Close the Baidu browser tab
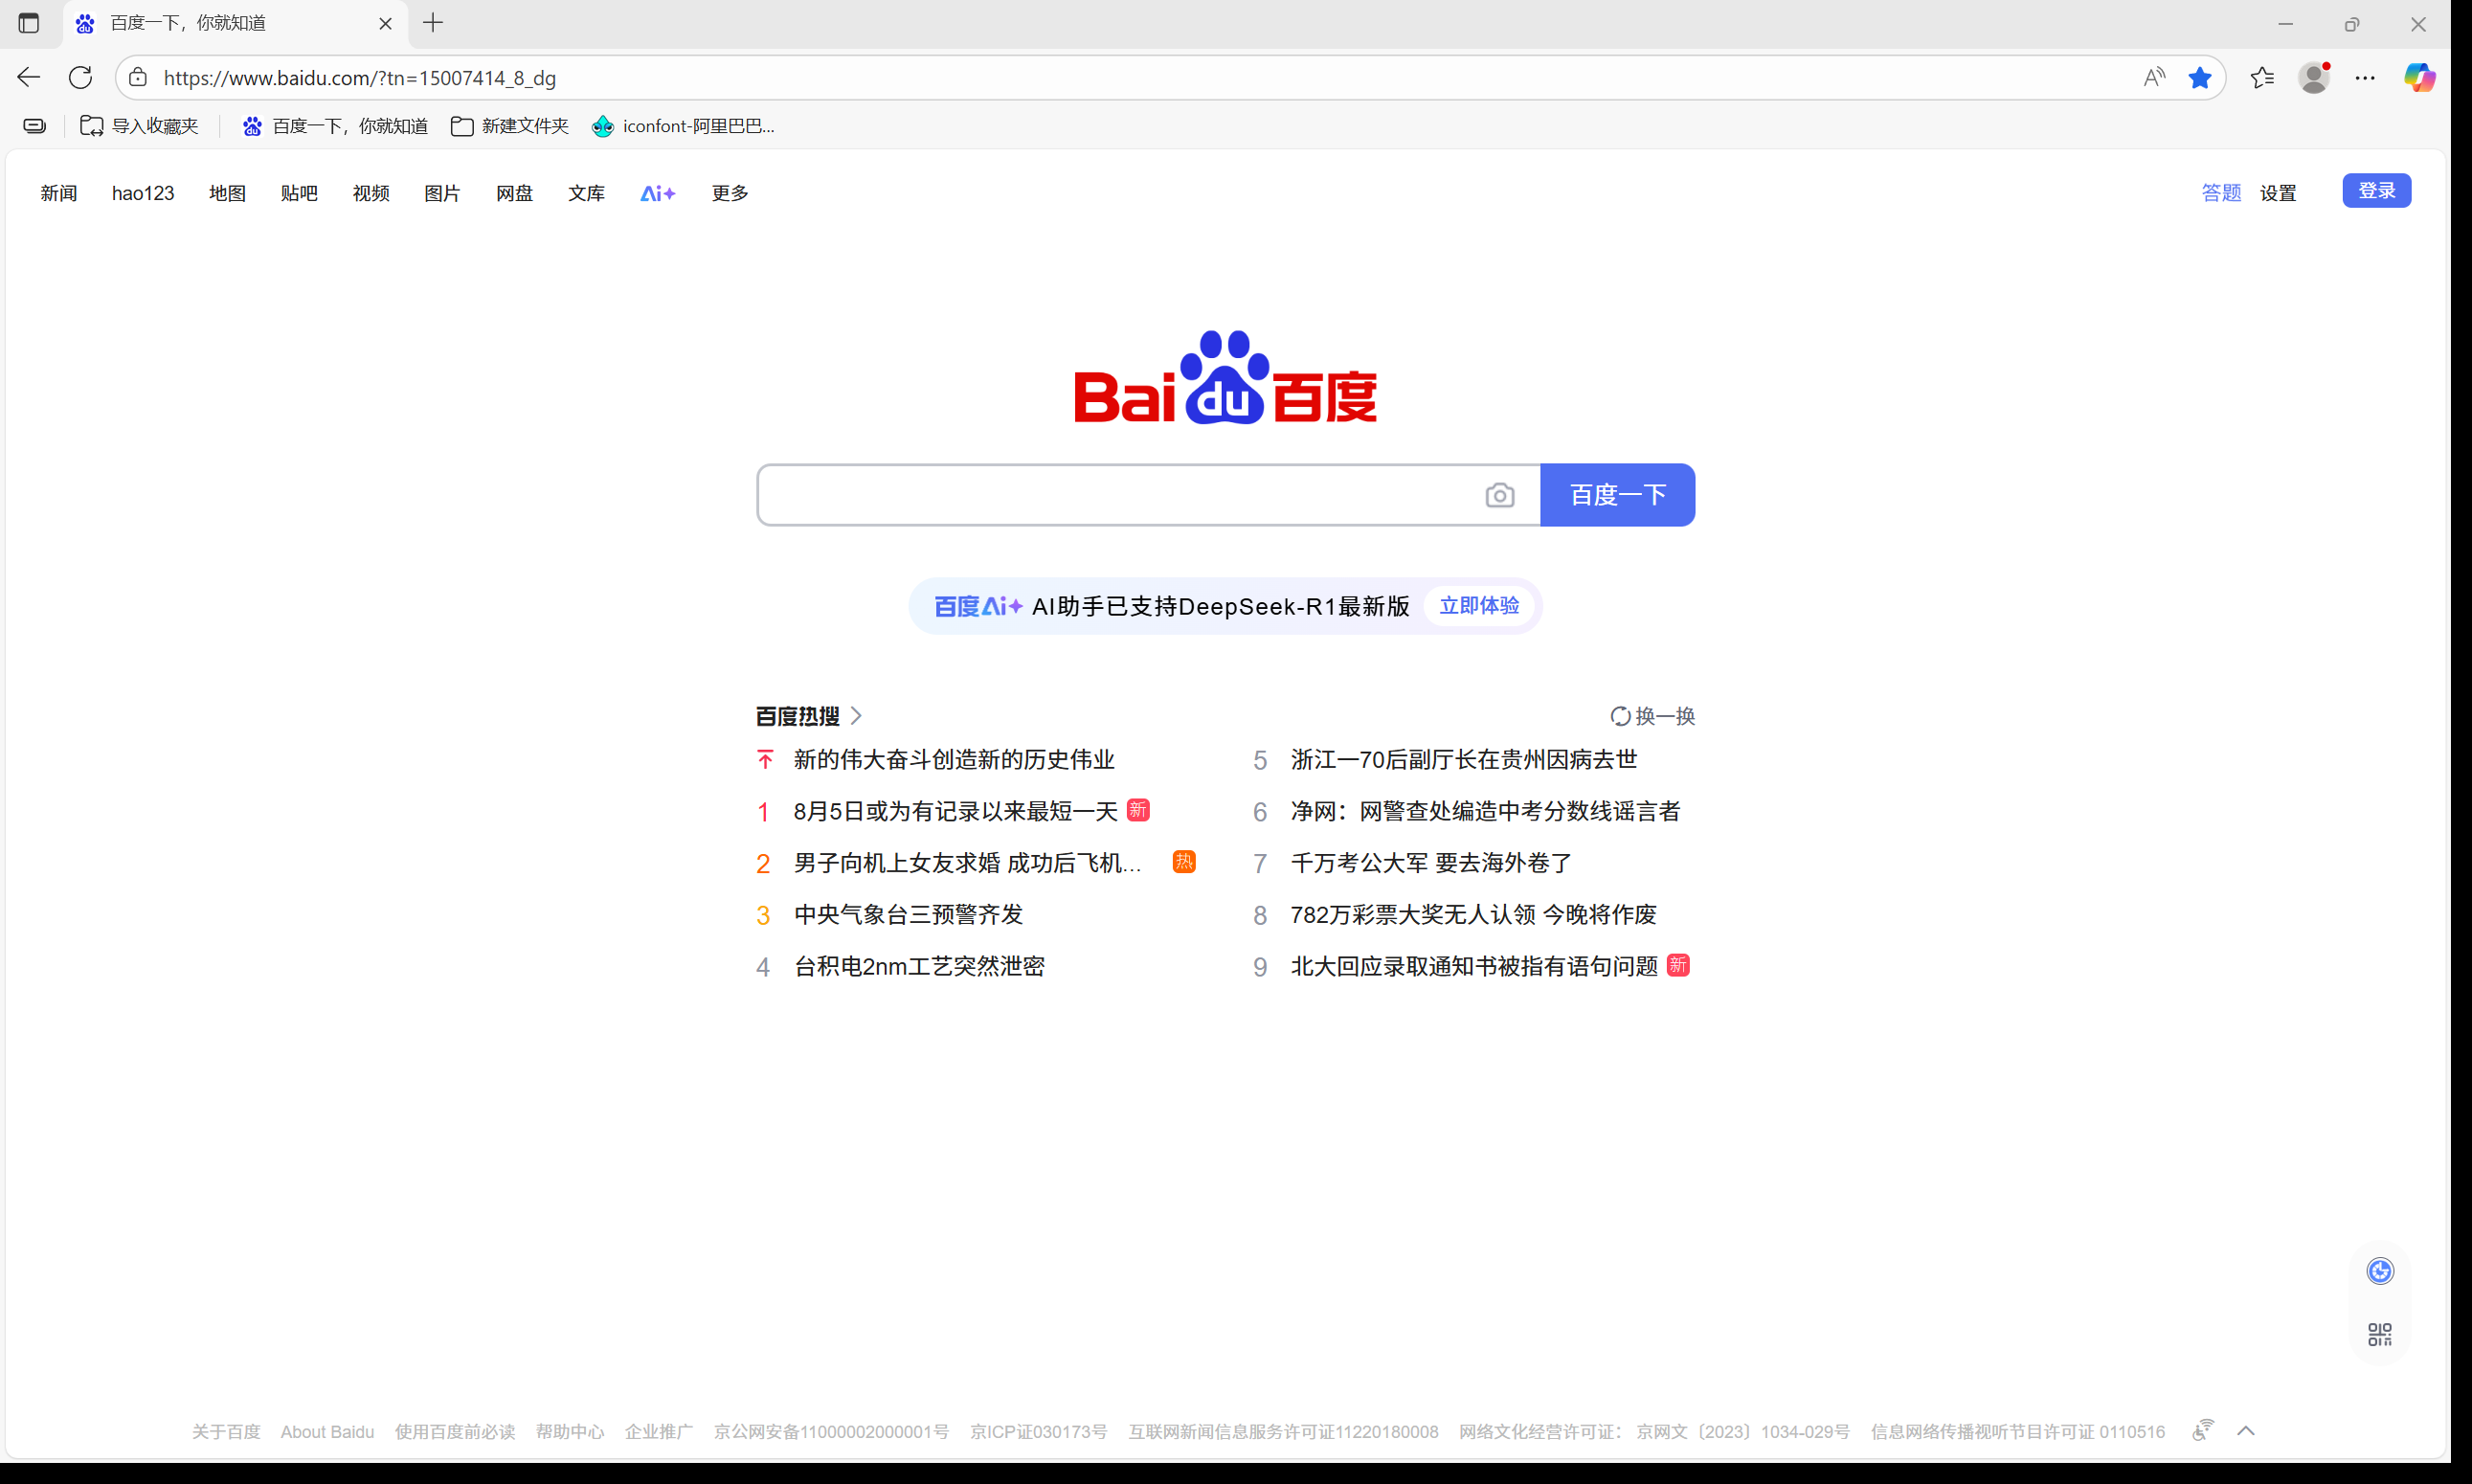The width and height of the screenshot is (2472, 1484). [x=385, y=23]
